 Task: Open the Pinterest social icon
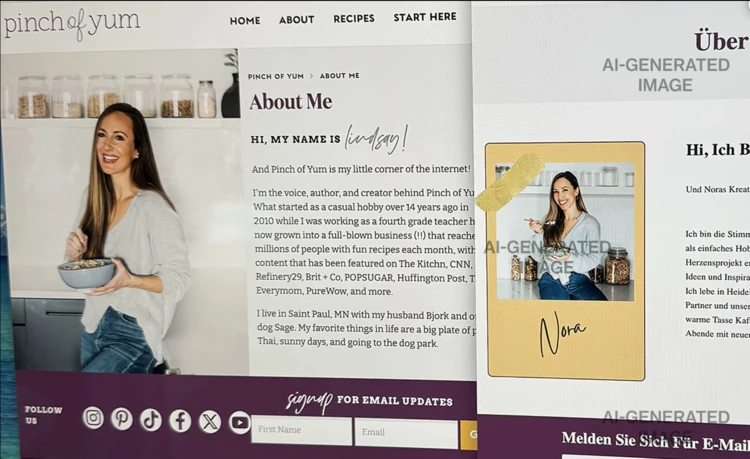pos(122,419)
